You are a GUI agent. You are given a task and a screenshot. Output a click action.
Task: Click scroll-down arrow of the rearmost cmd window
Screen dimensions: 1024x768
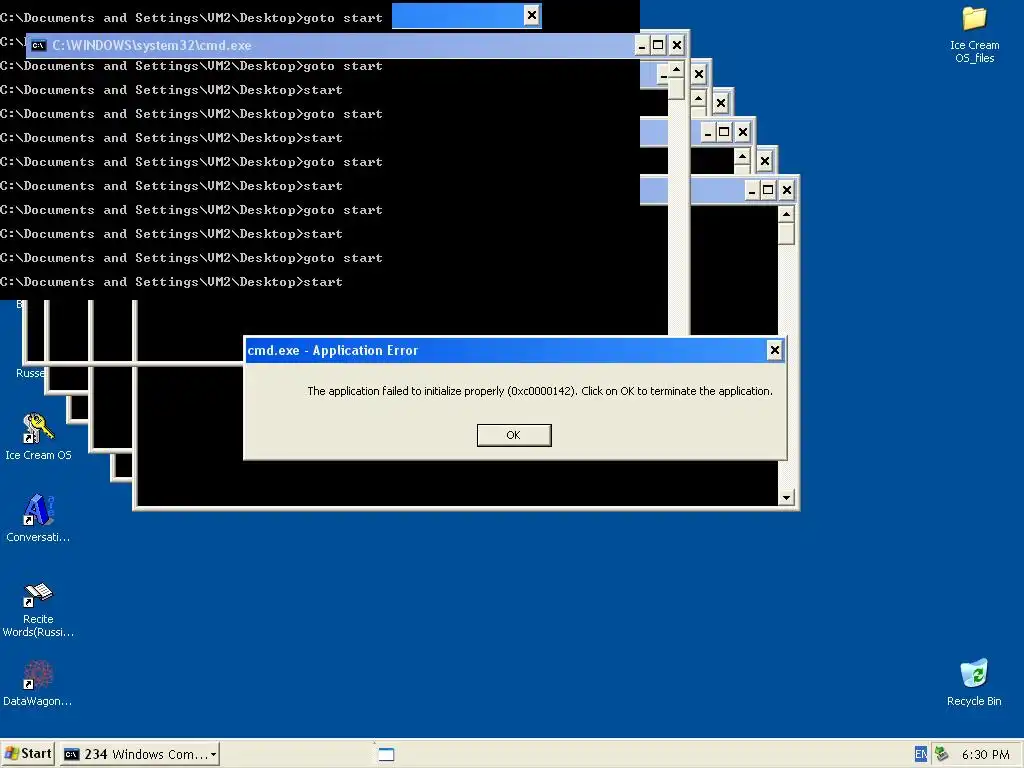(x=786, y=498)
